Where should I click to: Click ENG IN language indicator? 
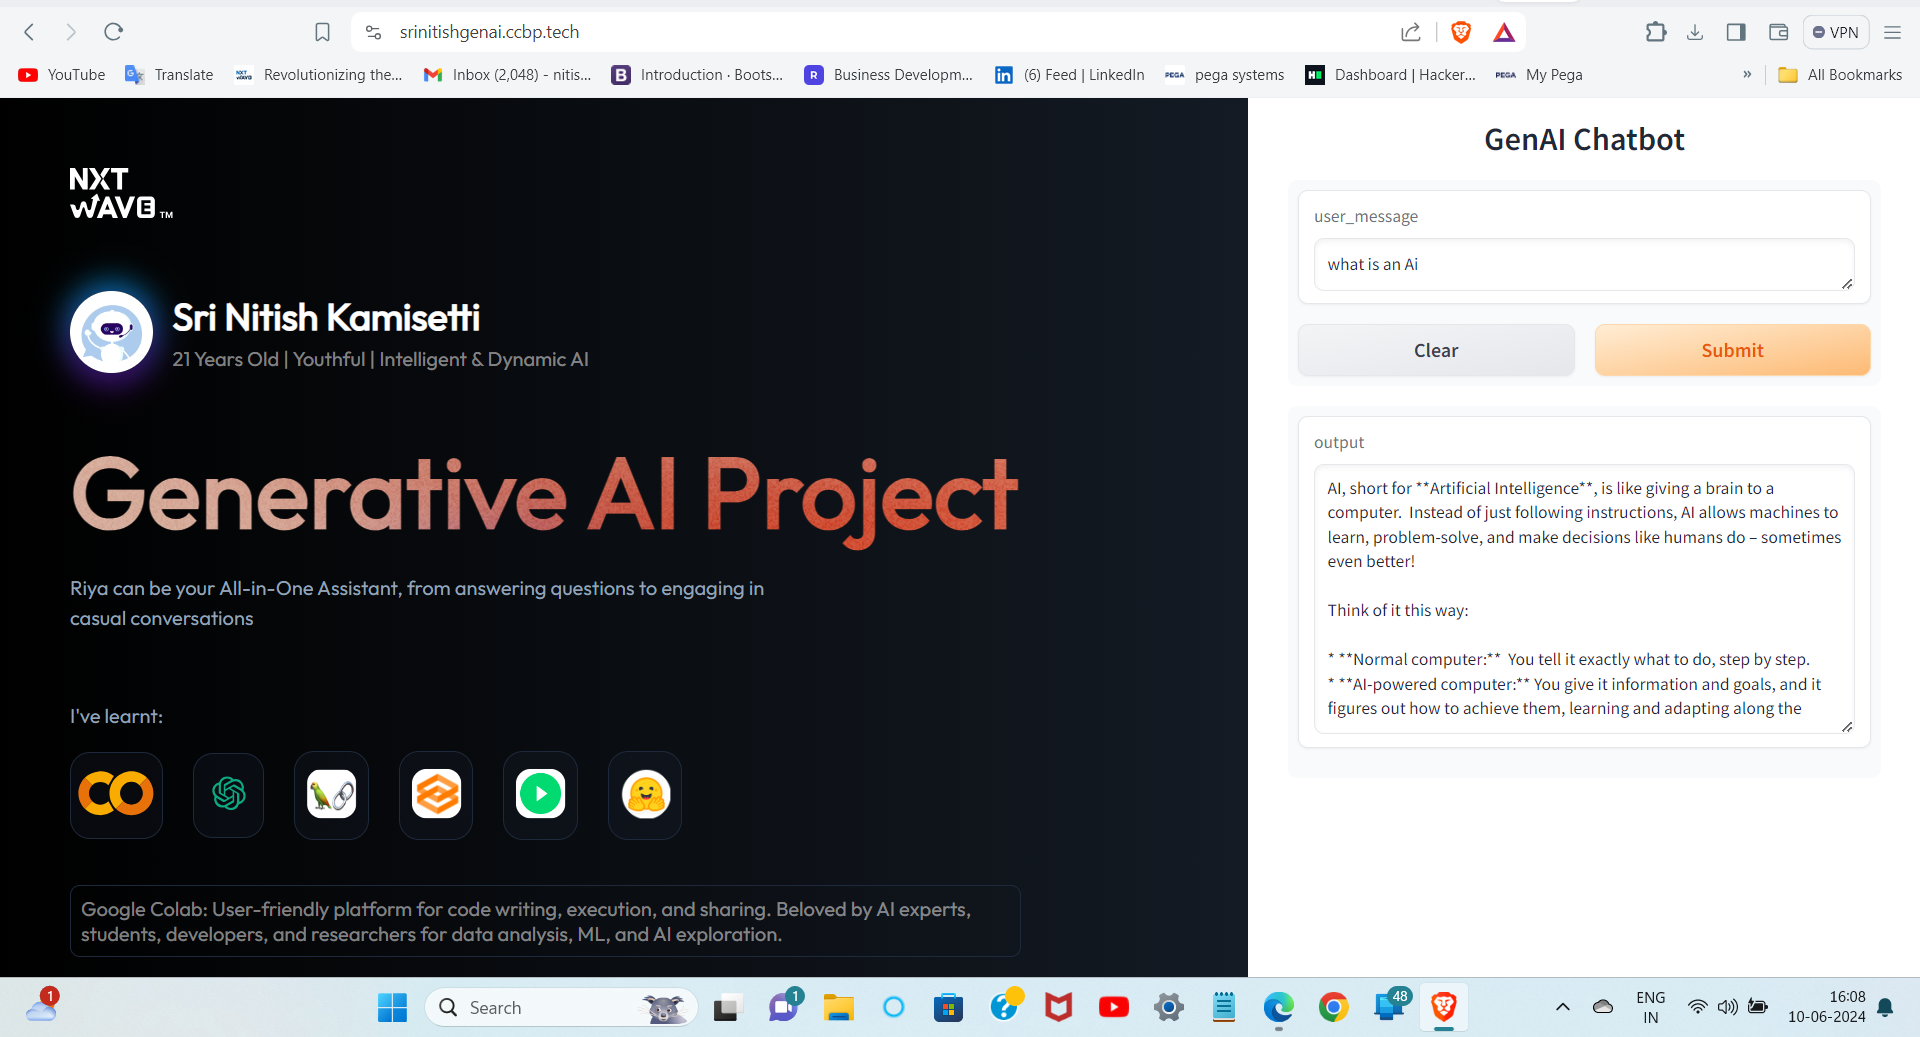tap(1650, 1007)
